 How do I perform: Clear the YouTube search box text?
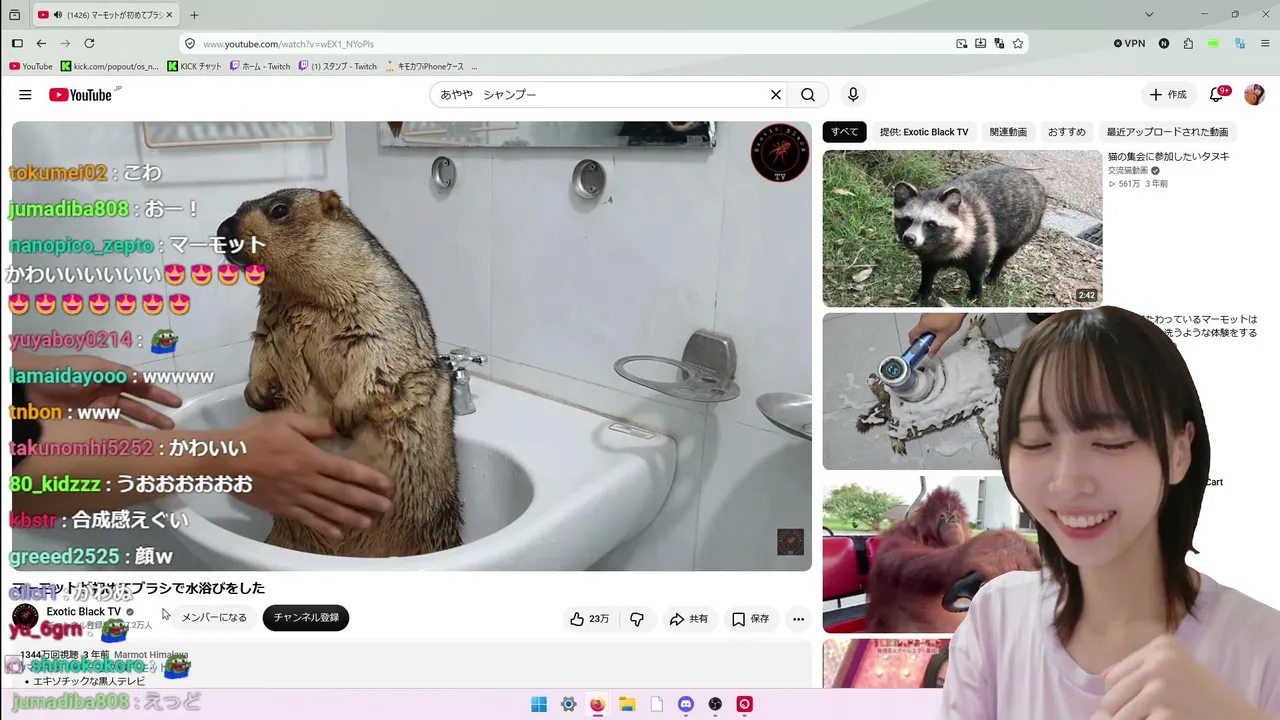[x=775, y=95]
